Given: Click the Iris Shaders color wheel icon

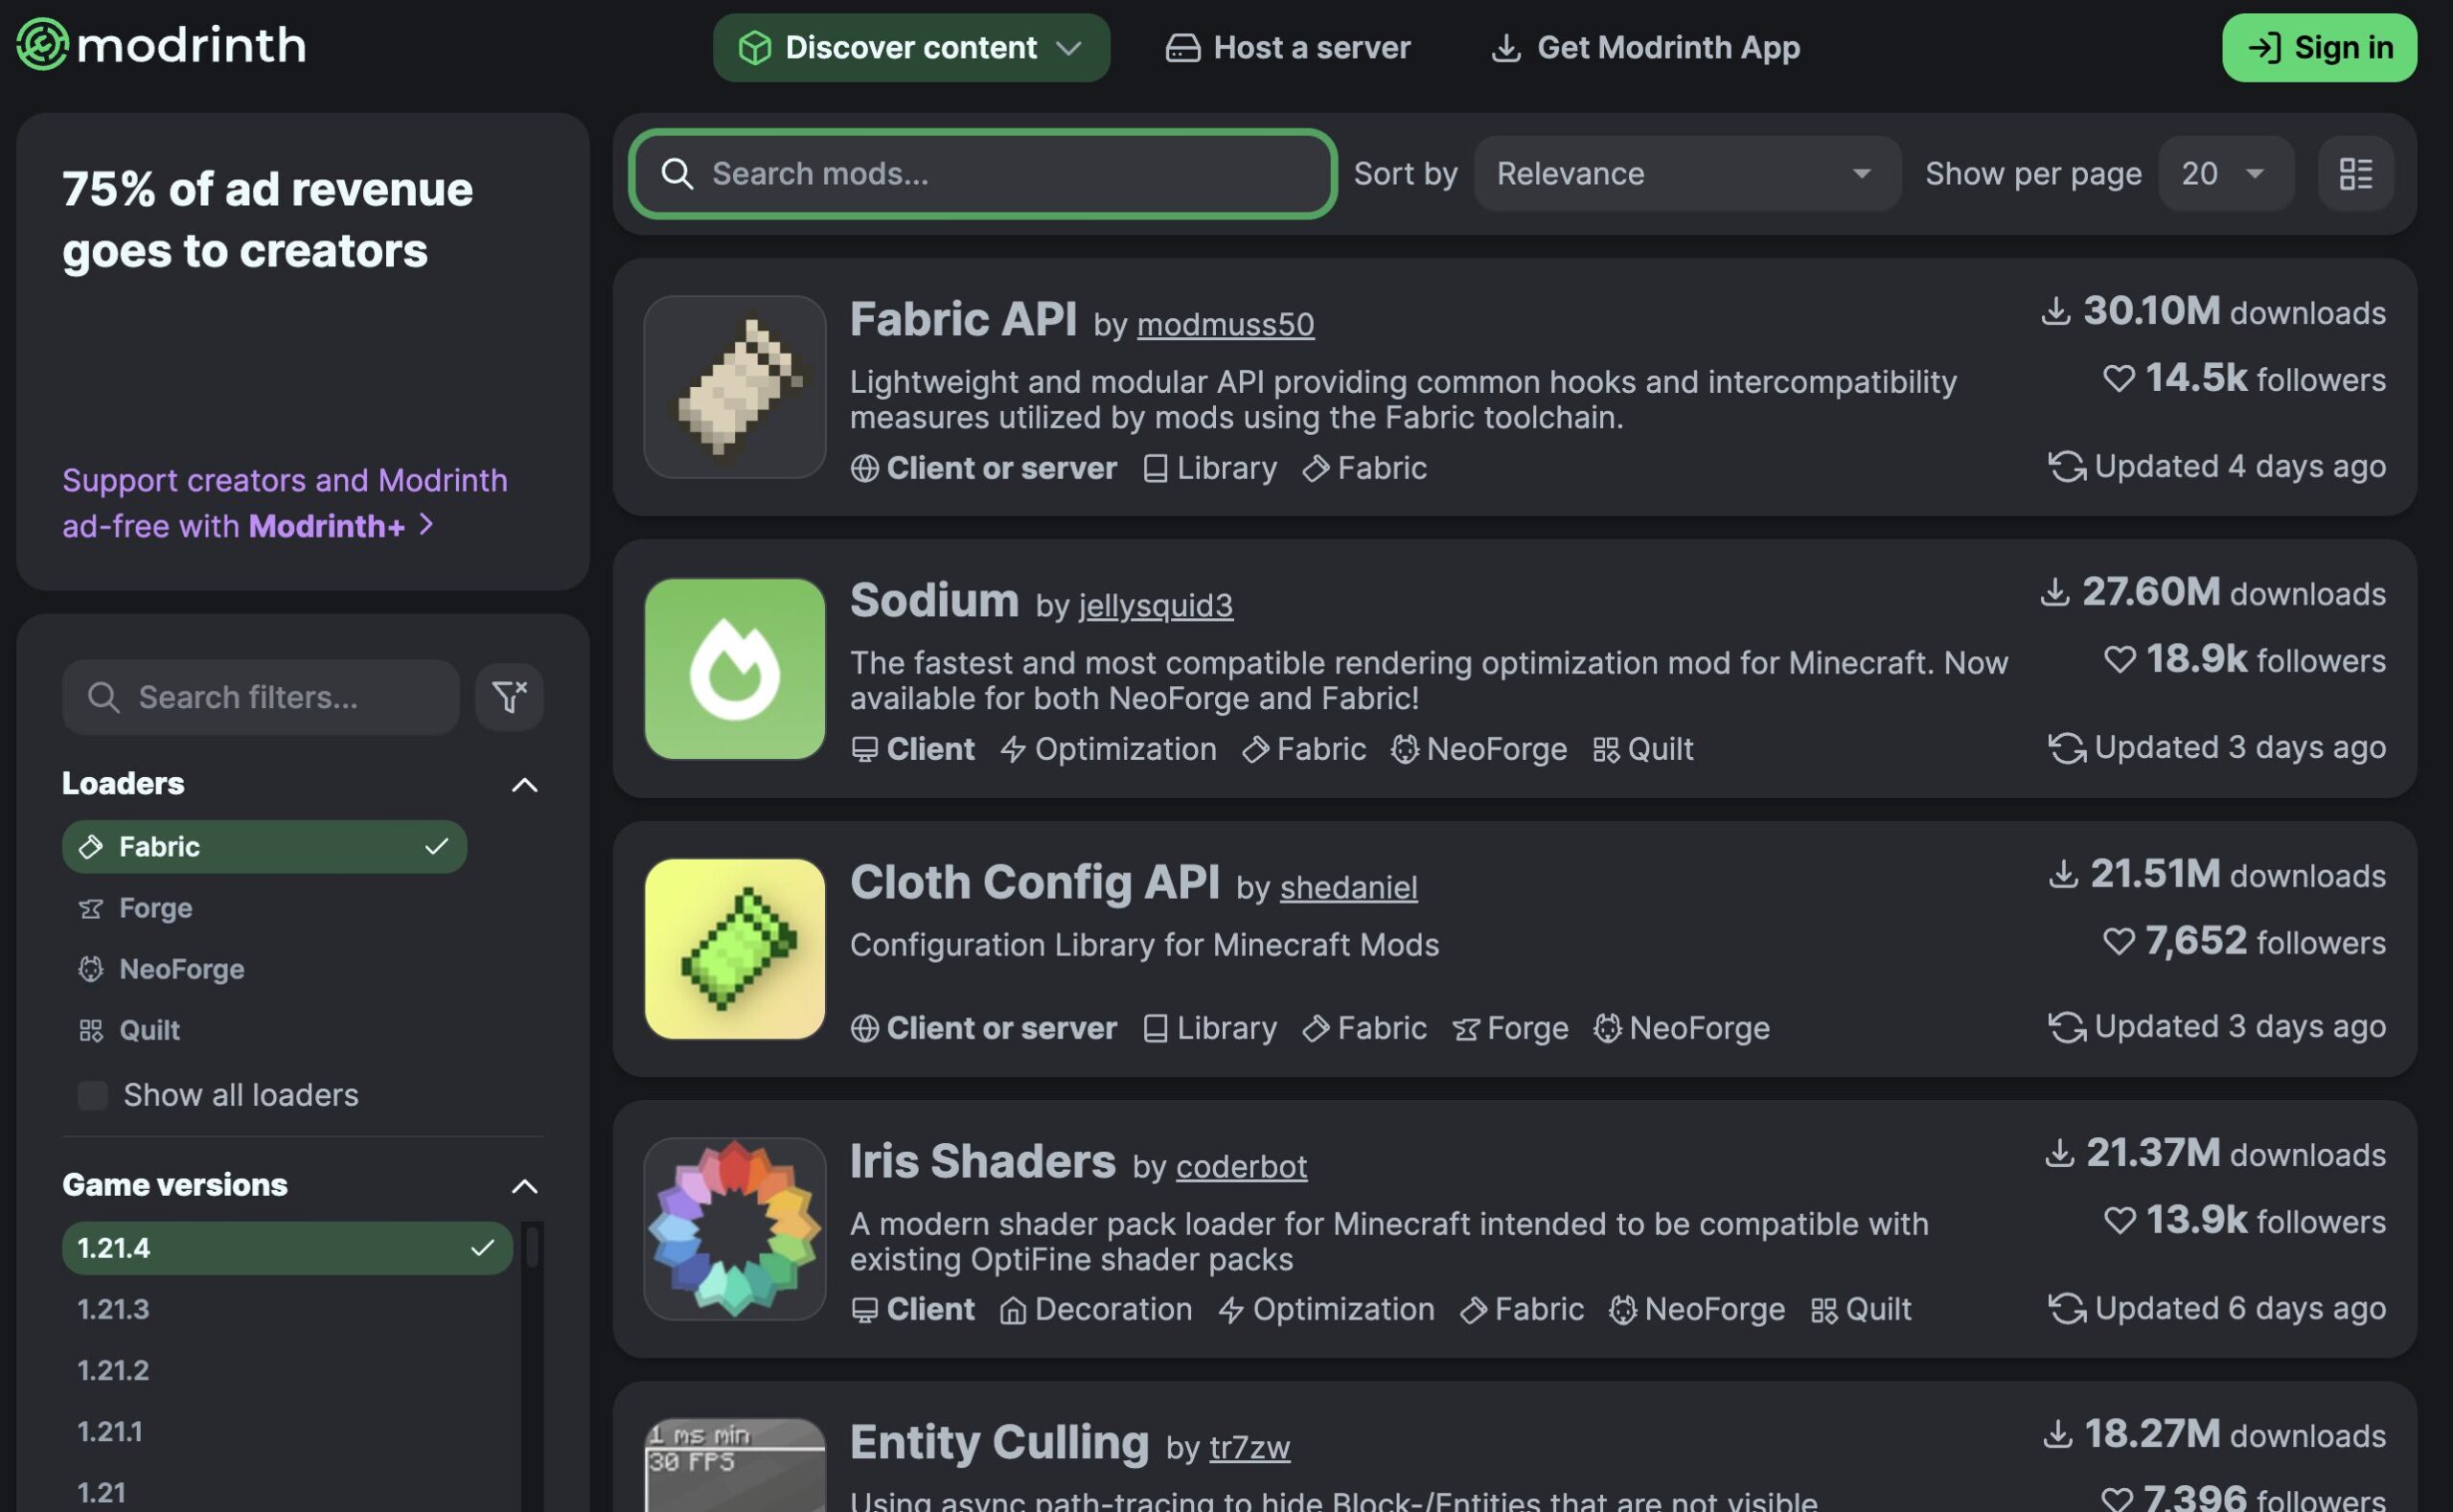Looking at the screenshot, I should [x=735, y=1229].
